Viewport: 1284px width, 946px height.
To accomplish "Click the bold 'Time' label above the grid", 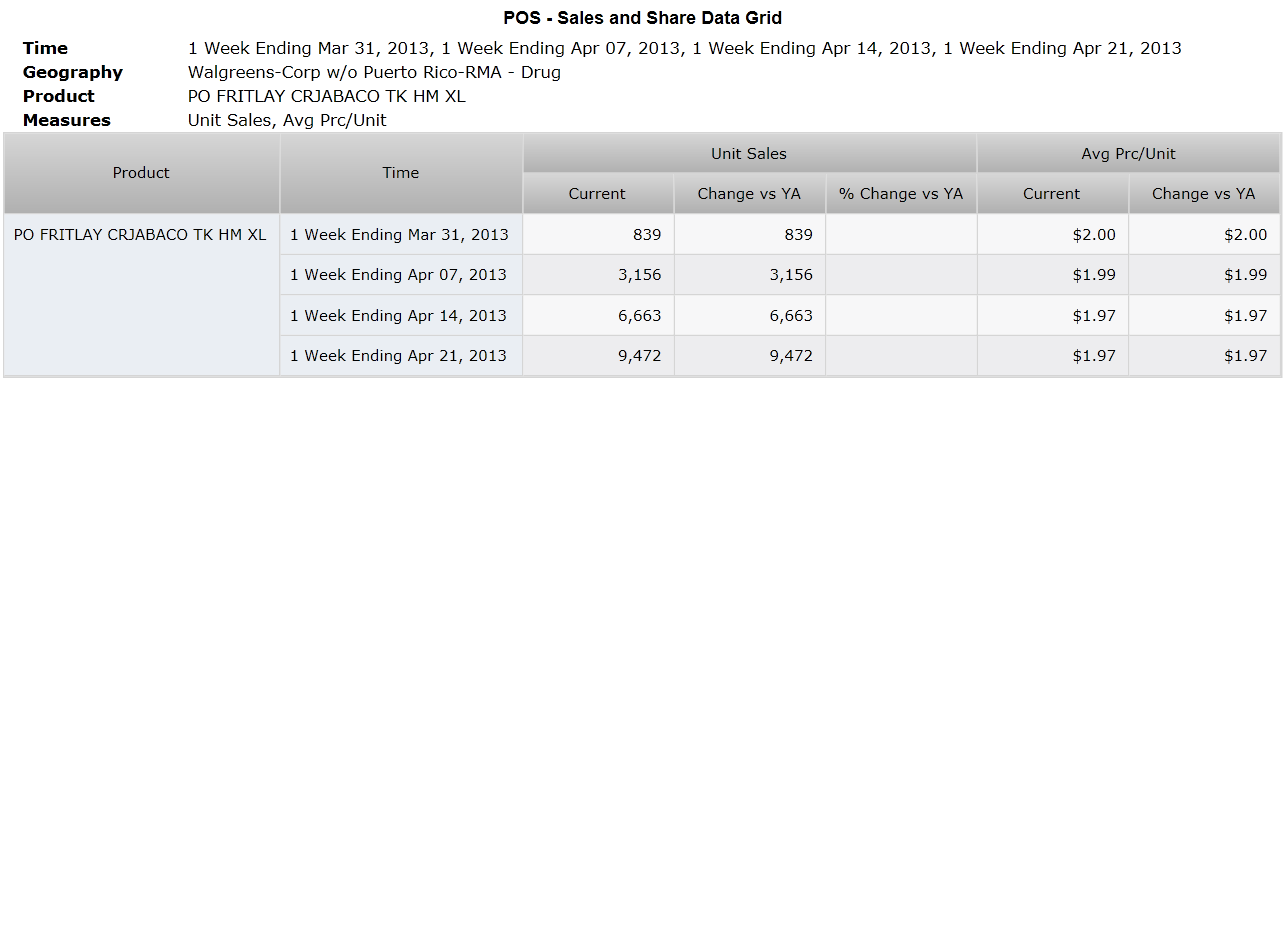I will coord(45,48).
